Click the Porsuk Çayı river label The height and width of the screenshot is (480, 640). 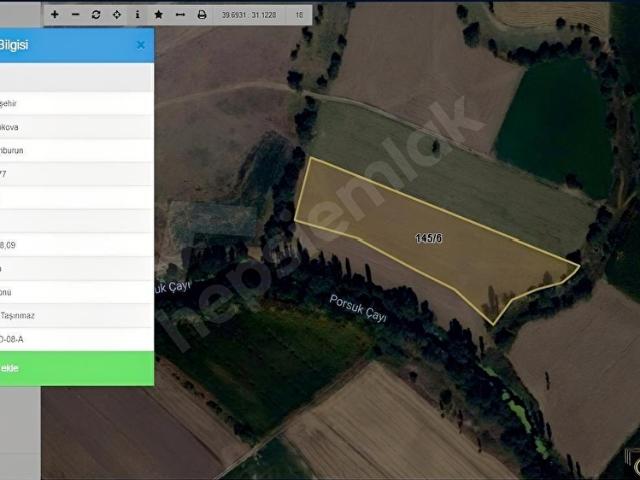[358, 309]
